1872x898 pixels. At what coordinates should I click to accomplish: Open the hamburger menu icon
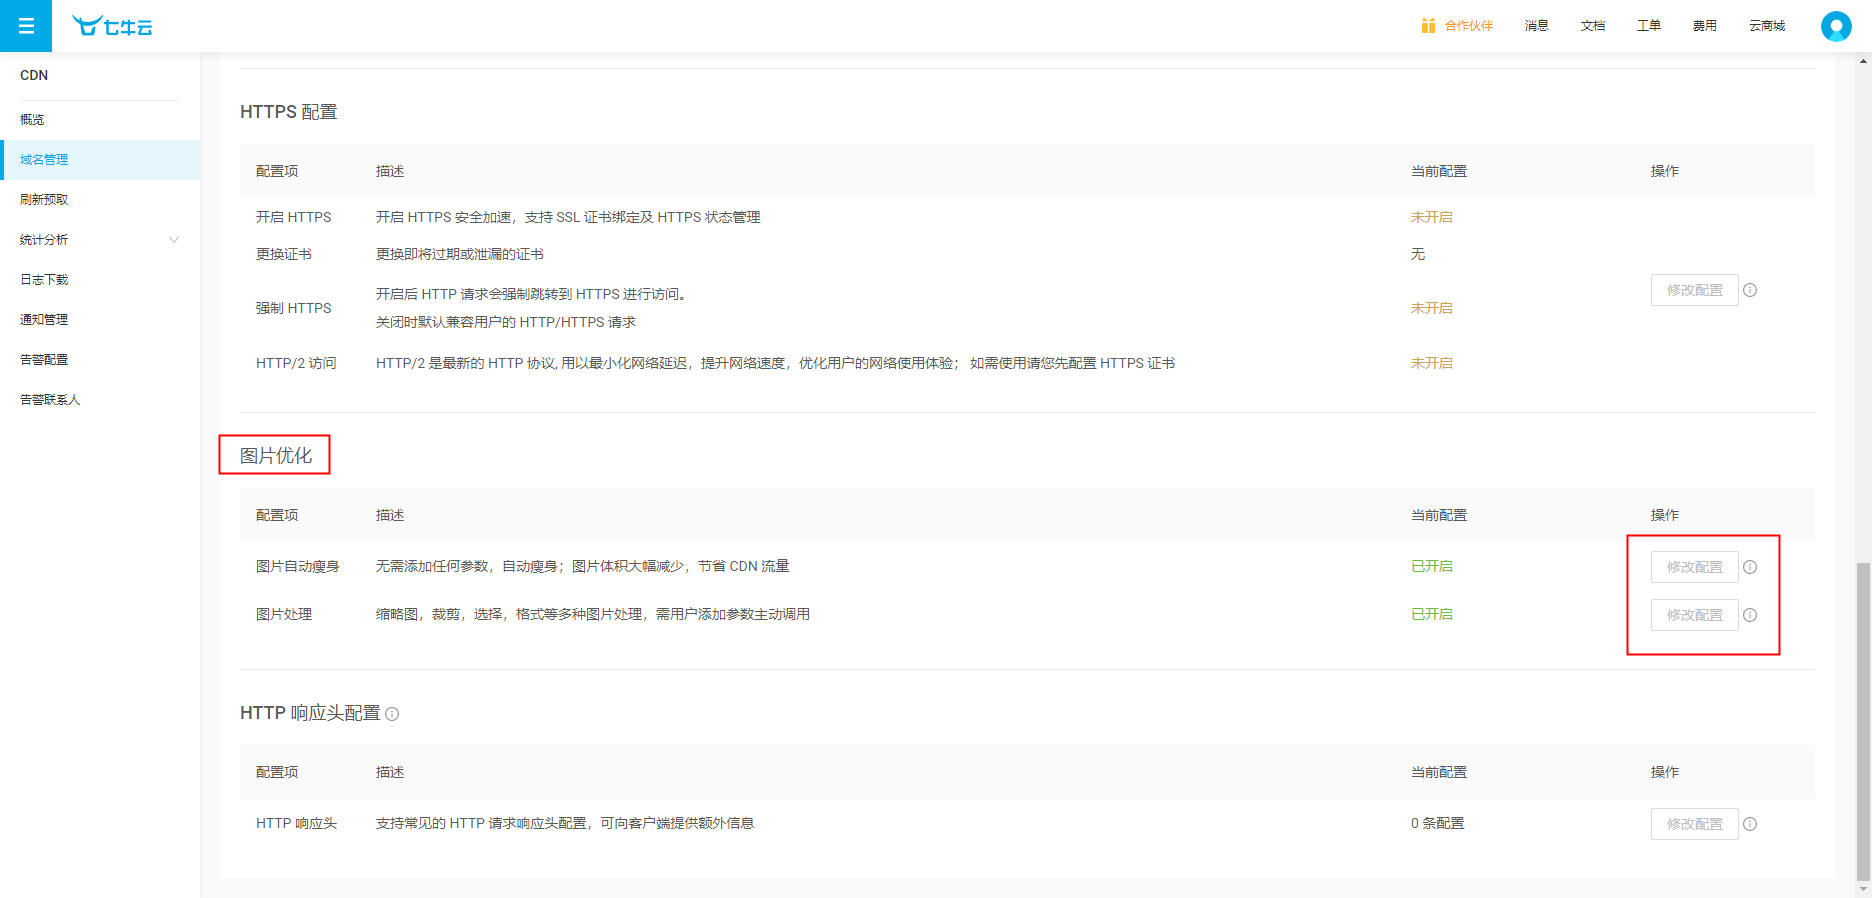click(26, 26)
